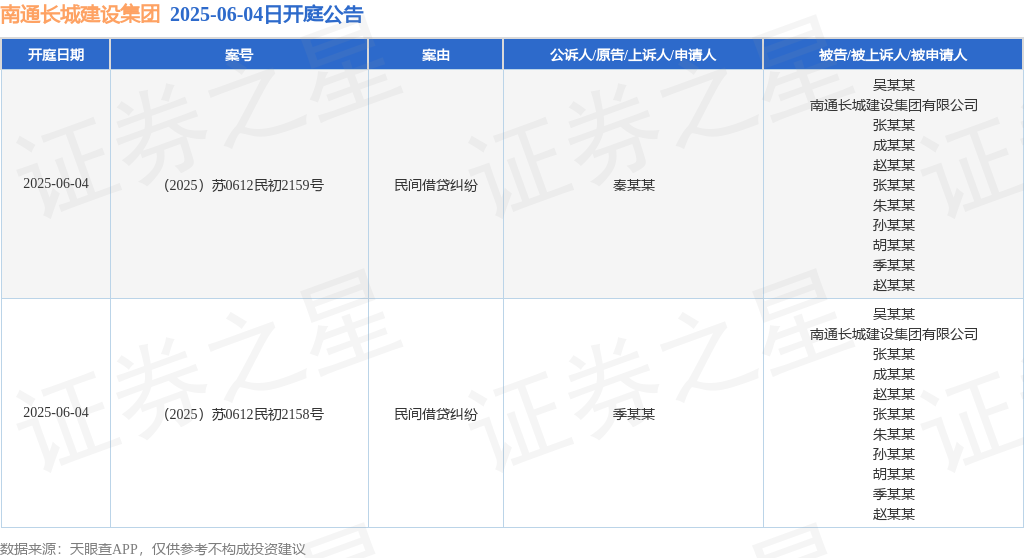This screenshot has width=1024, height=558.
Task: Select case number (2025)苏0612民初2159号
Action: pos(243,185)
